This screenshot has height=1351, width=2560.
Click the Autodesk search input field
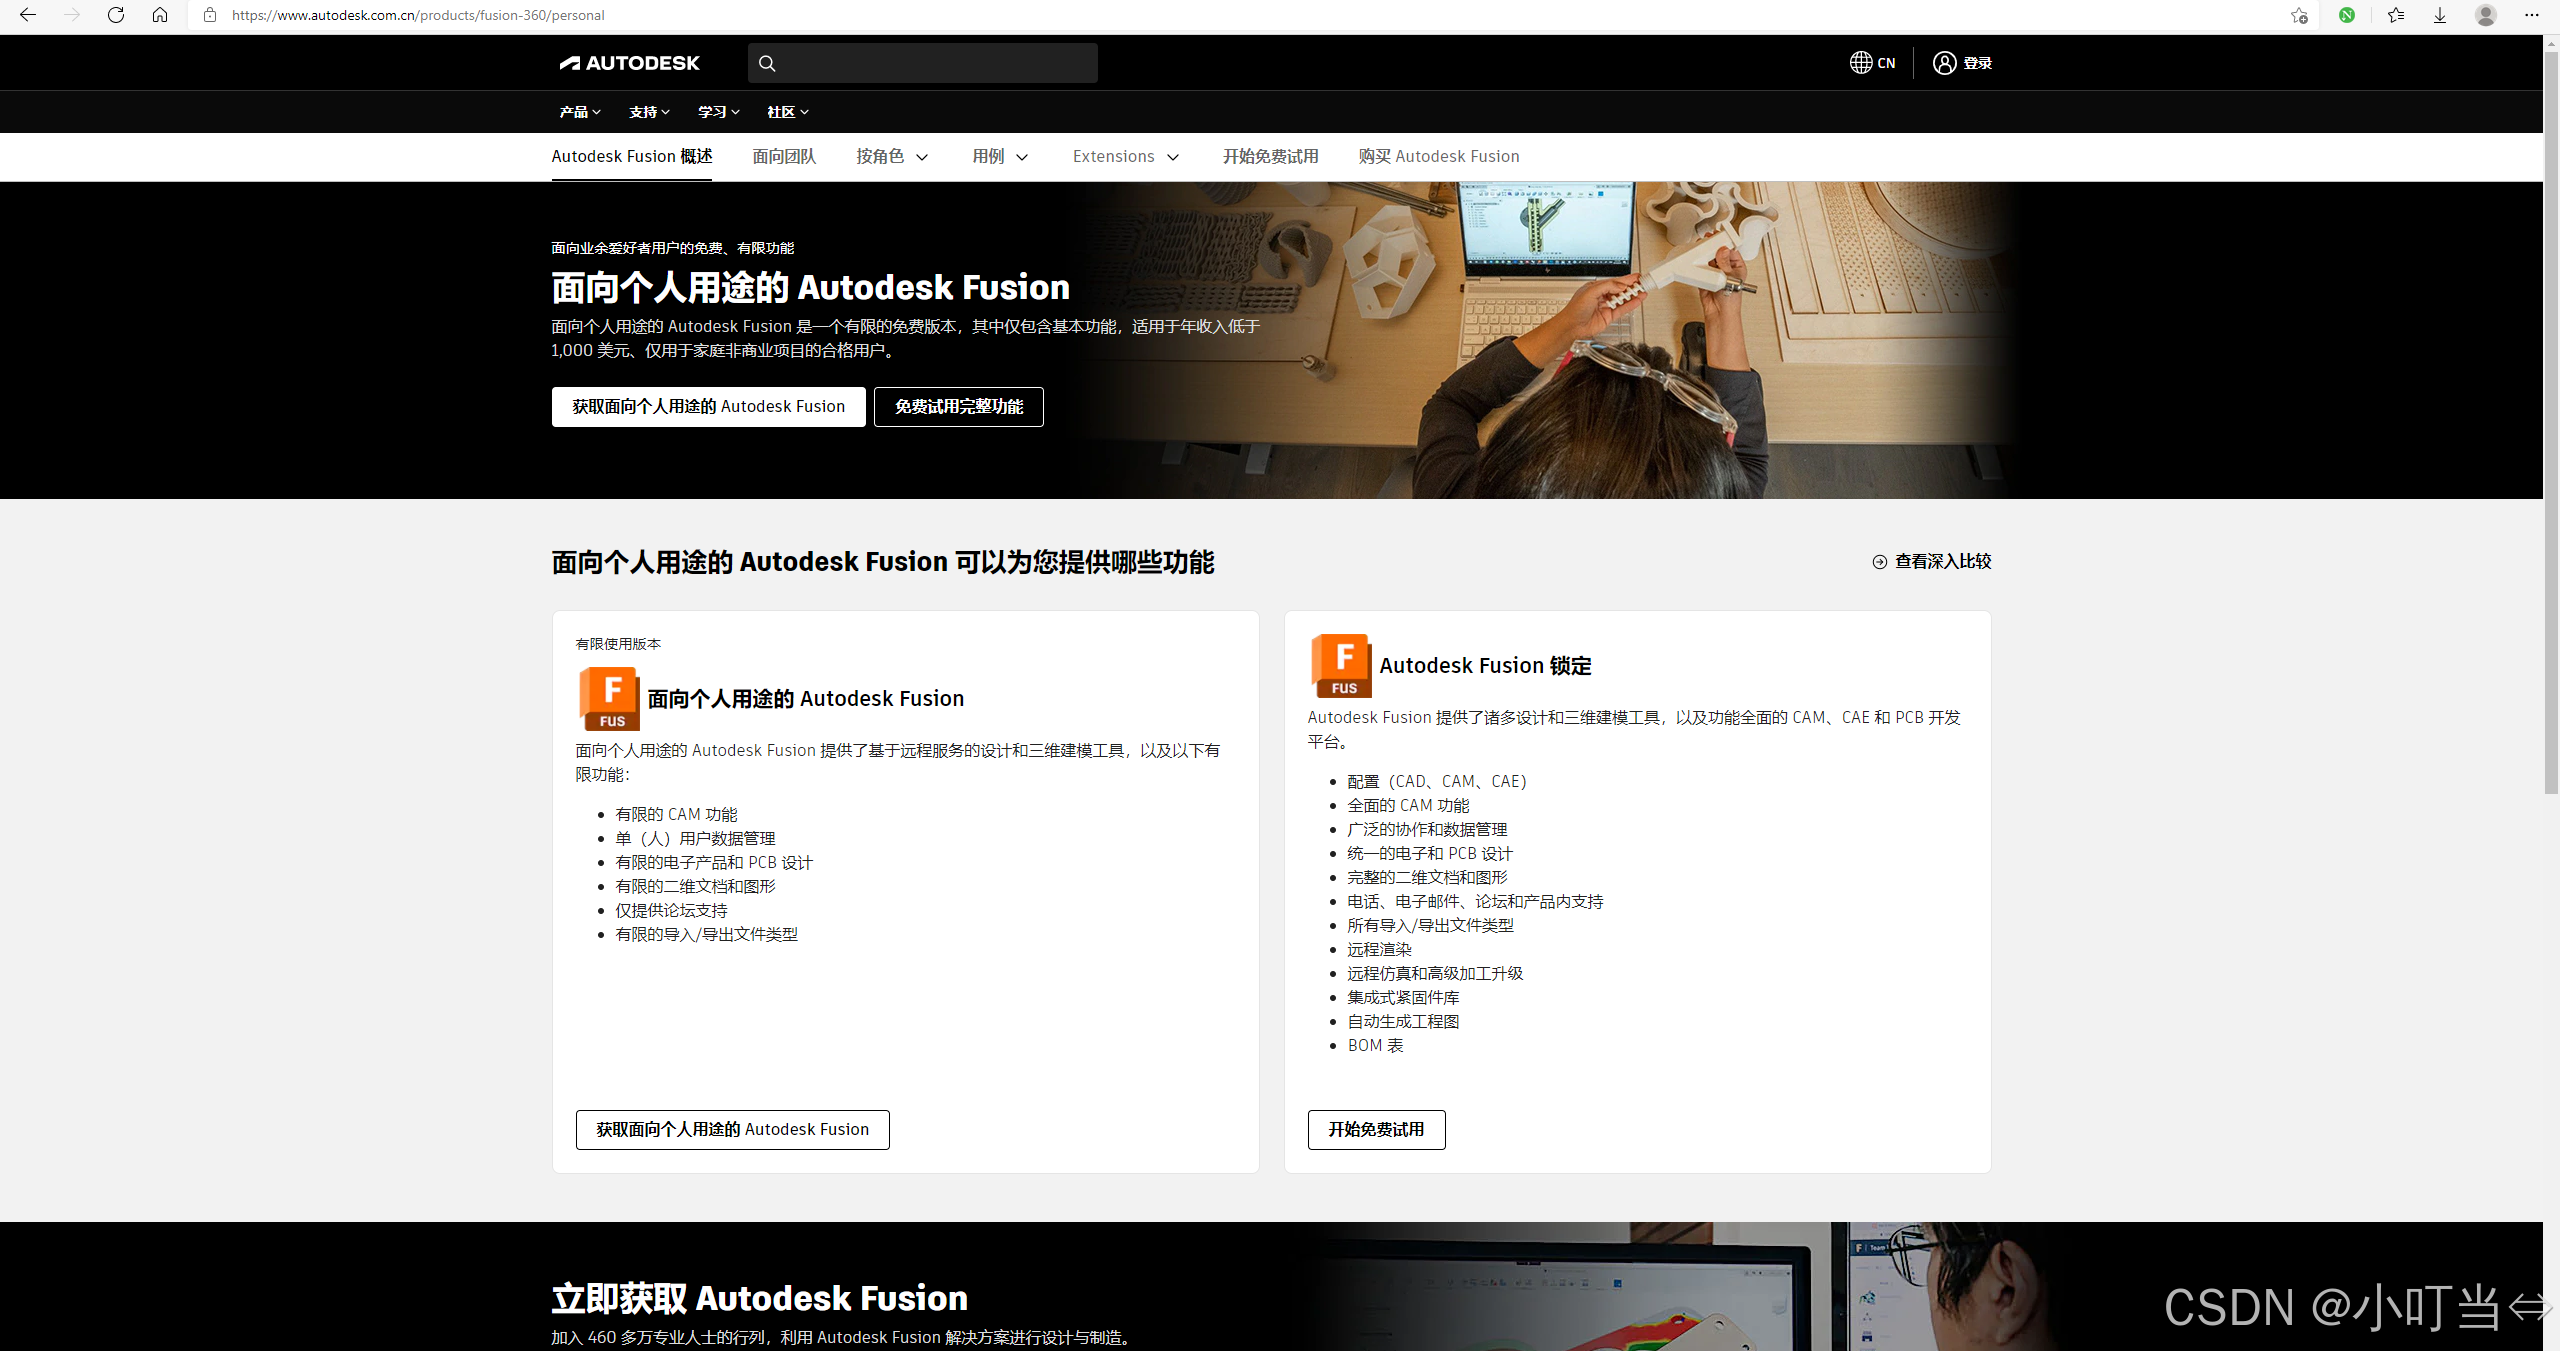pos(935,63)
